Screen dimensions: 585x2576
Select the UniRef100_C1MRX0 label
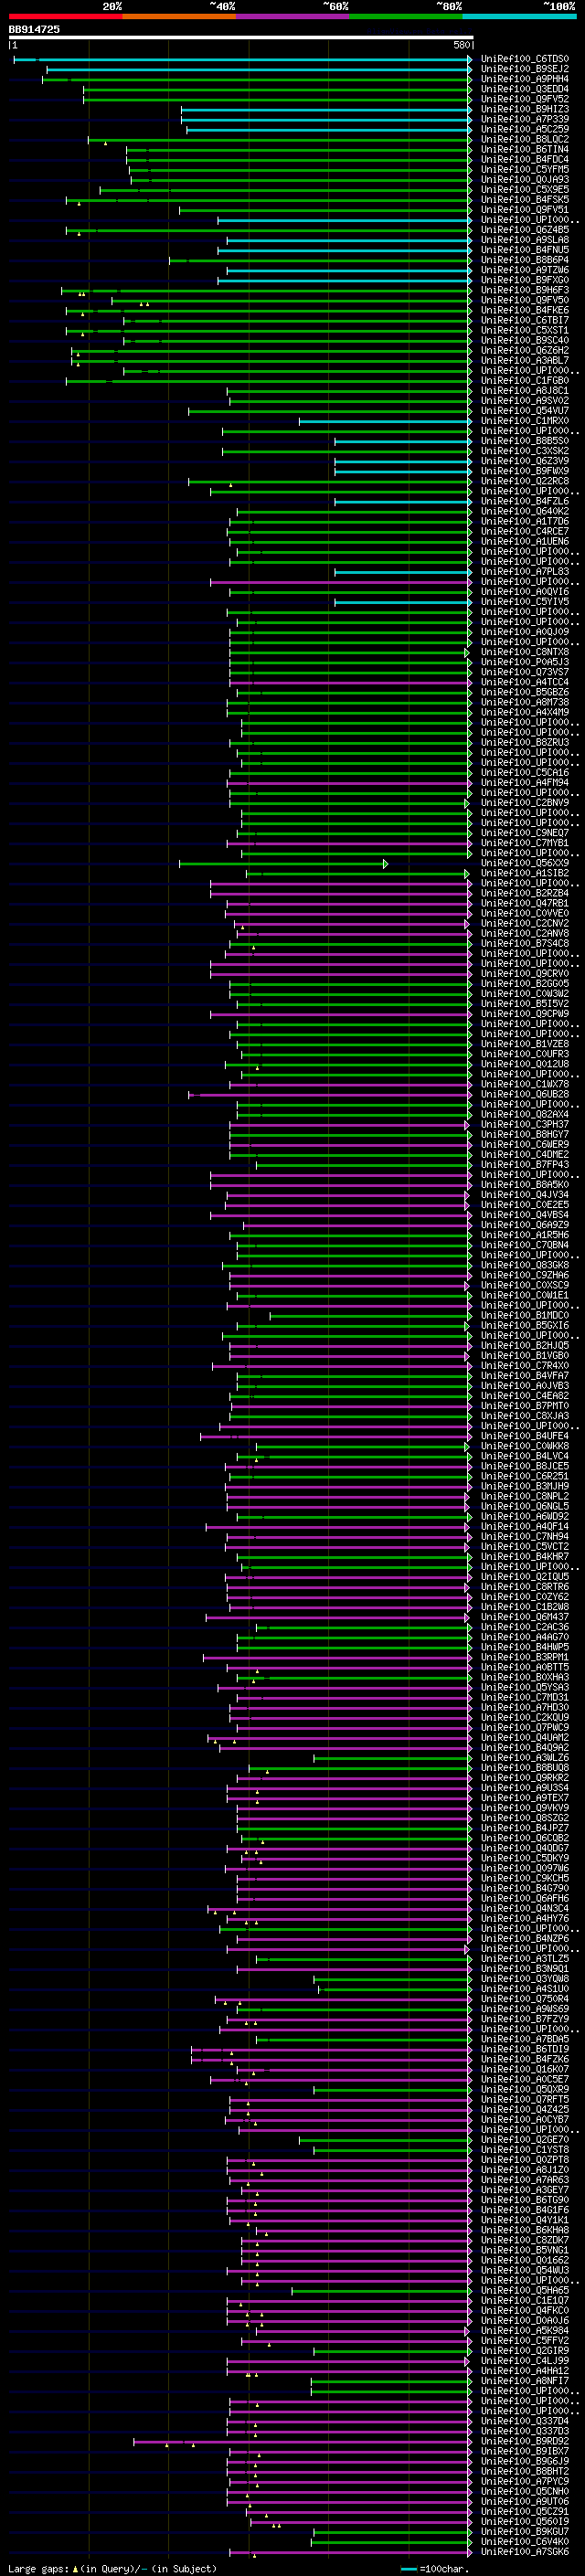[x=525, y=421]
